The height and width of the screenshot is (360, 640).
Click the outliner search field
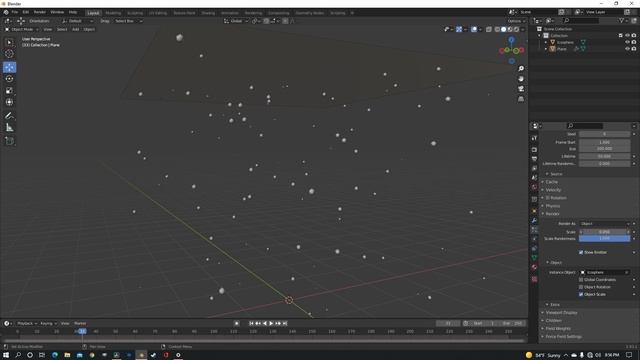[x=581, y=20]
